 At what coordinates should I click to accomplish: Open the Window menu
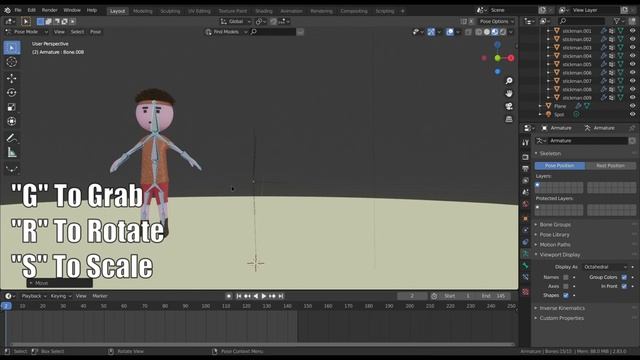[72, 10]
